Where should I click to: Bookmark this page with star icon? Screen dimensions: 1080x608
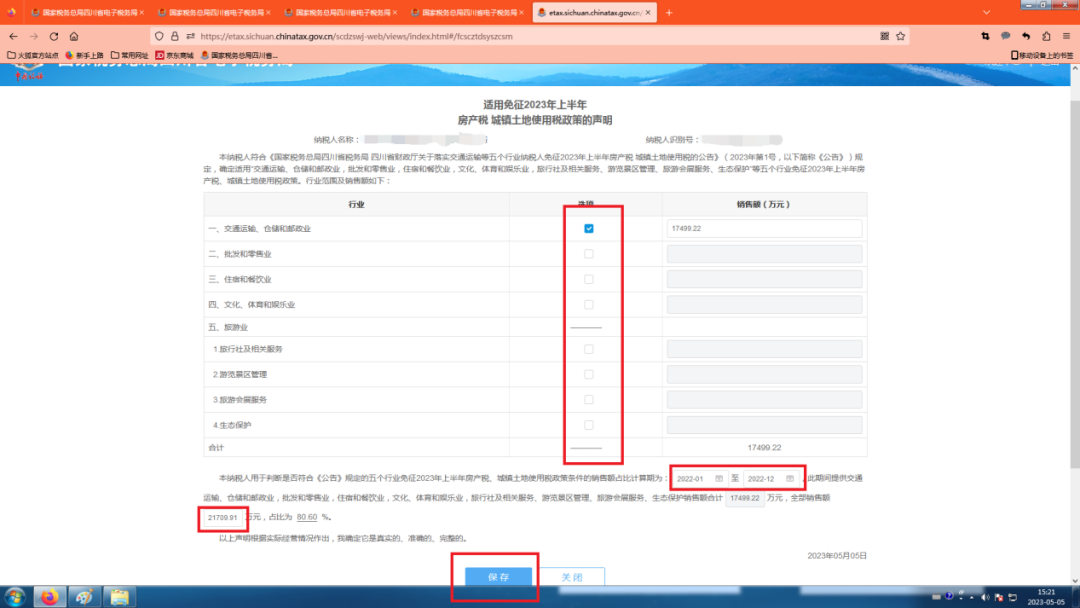click(x=901, y=36)
